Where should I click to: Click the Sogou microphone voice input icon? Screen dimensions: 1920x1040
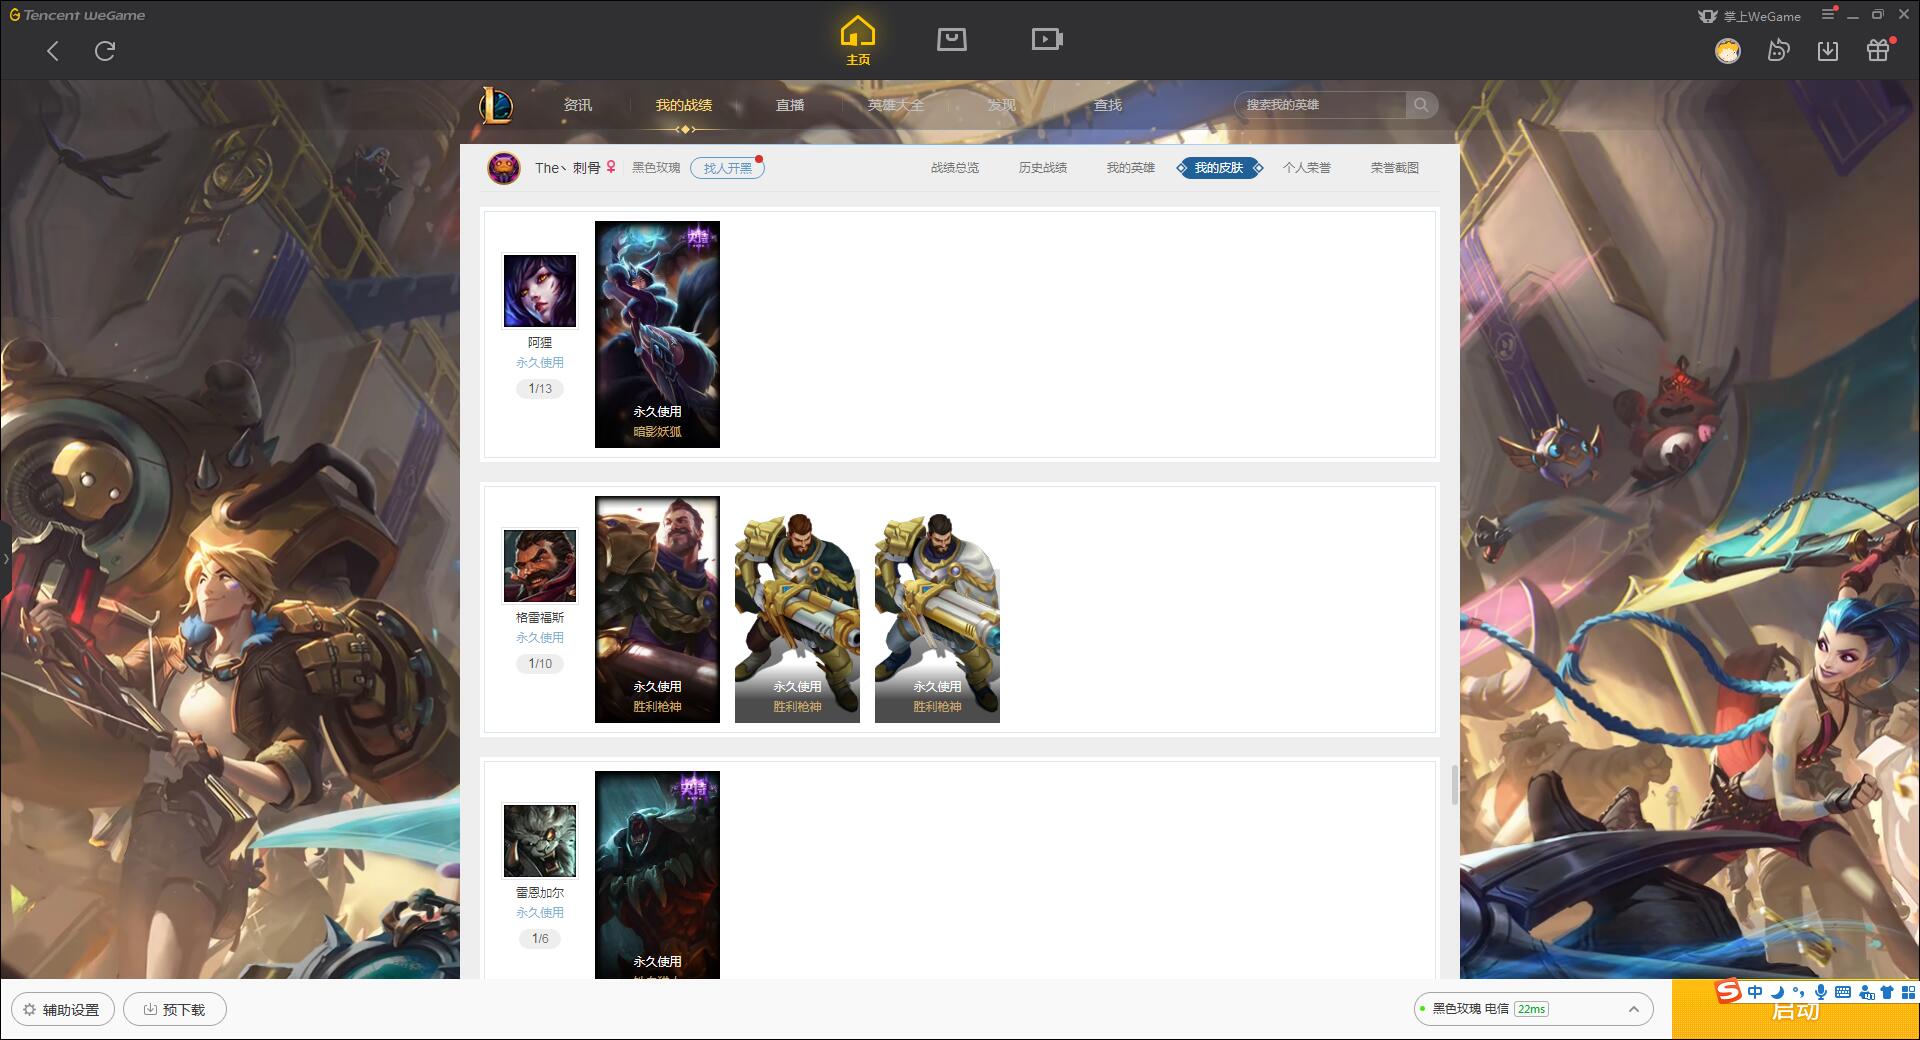click(1821, 992)
